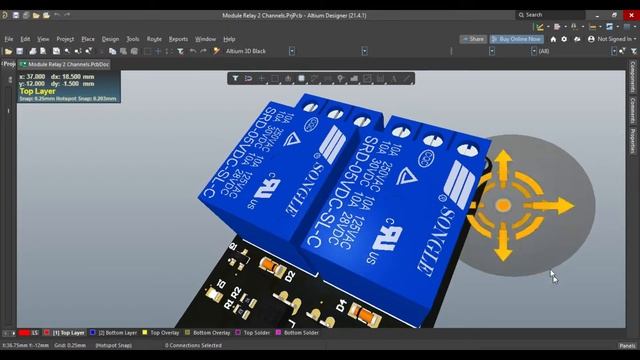The width and height of the screenshot is (640, 360).
Task: Click the cloud notifications icon
Action: coord(577,39)
